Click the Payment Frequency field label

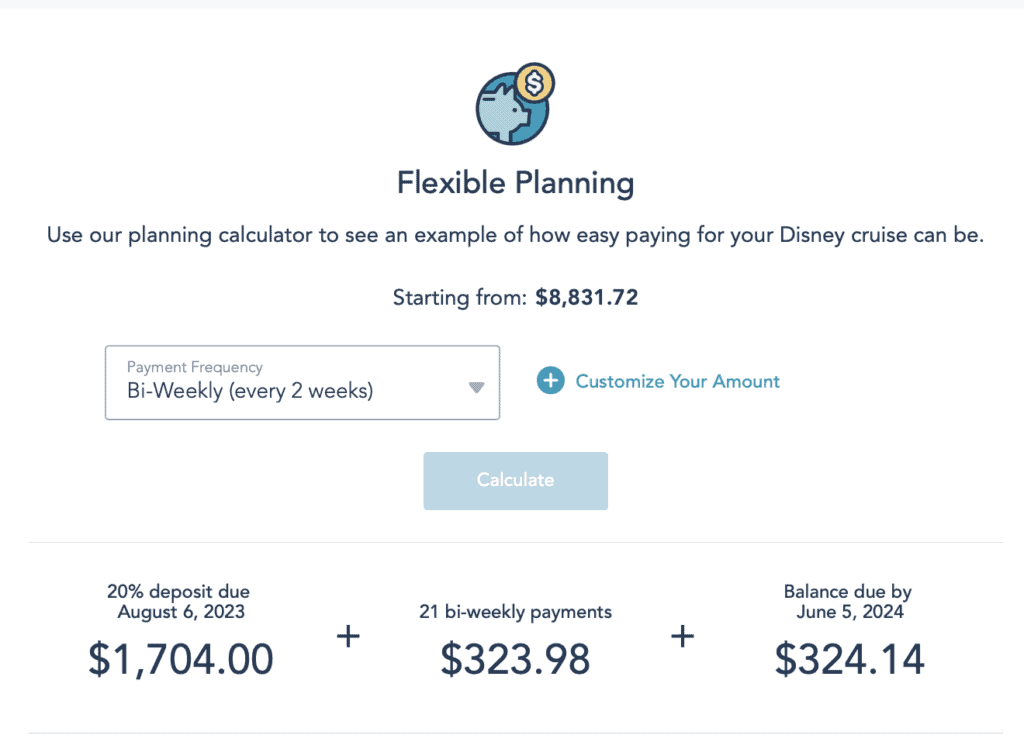195,367
